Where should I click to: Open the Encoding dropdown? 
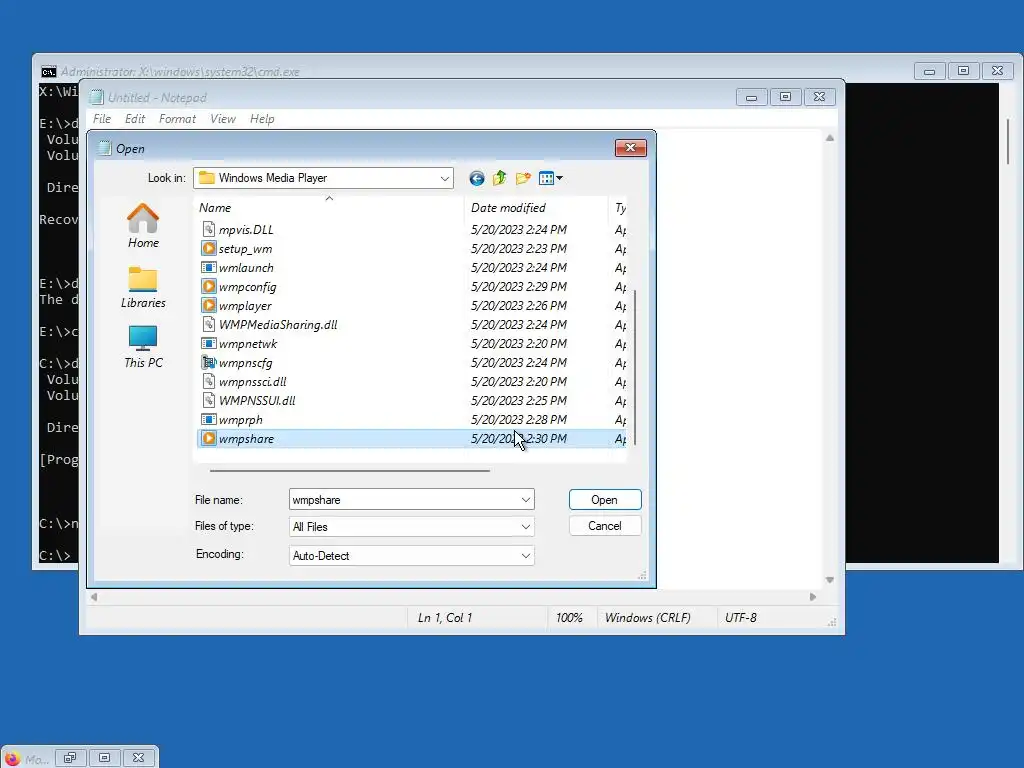click(x=526, y=556)
